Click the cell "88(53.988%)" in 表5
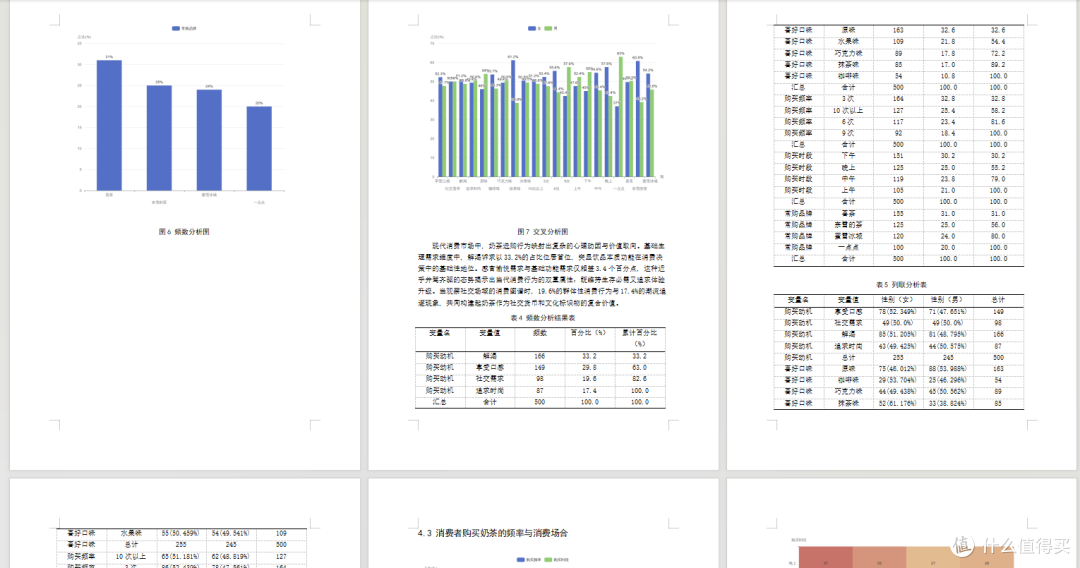Viewport: 1080px width, 568px height. [947, 369]
